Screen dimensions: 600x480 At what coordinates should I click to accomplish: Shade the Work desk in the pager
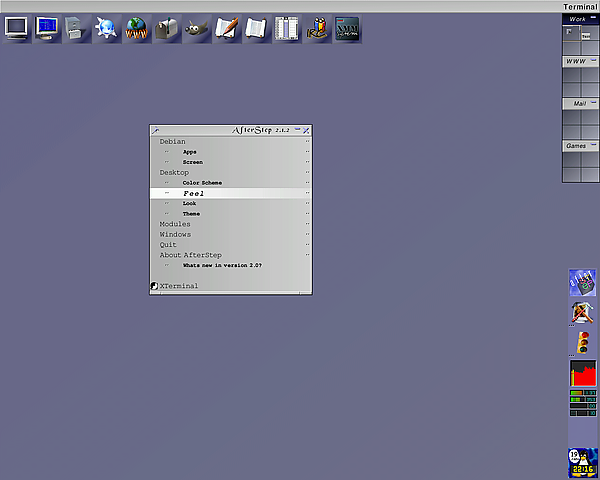coord(593,19)
